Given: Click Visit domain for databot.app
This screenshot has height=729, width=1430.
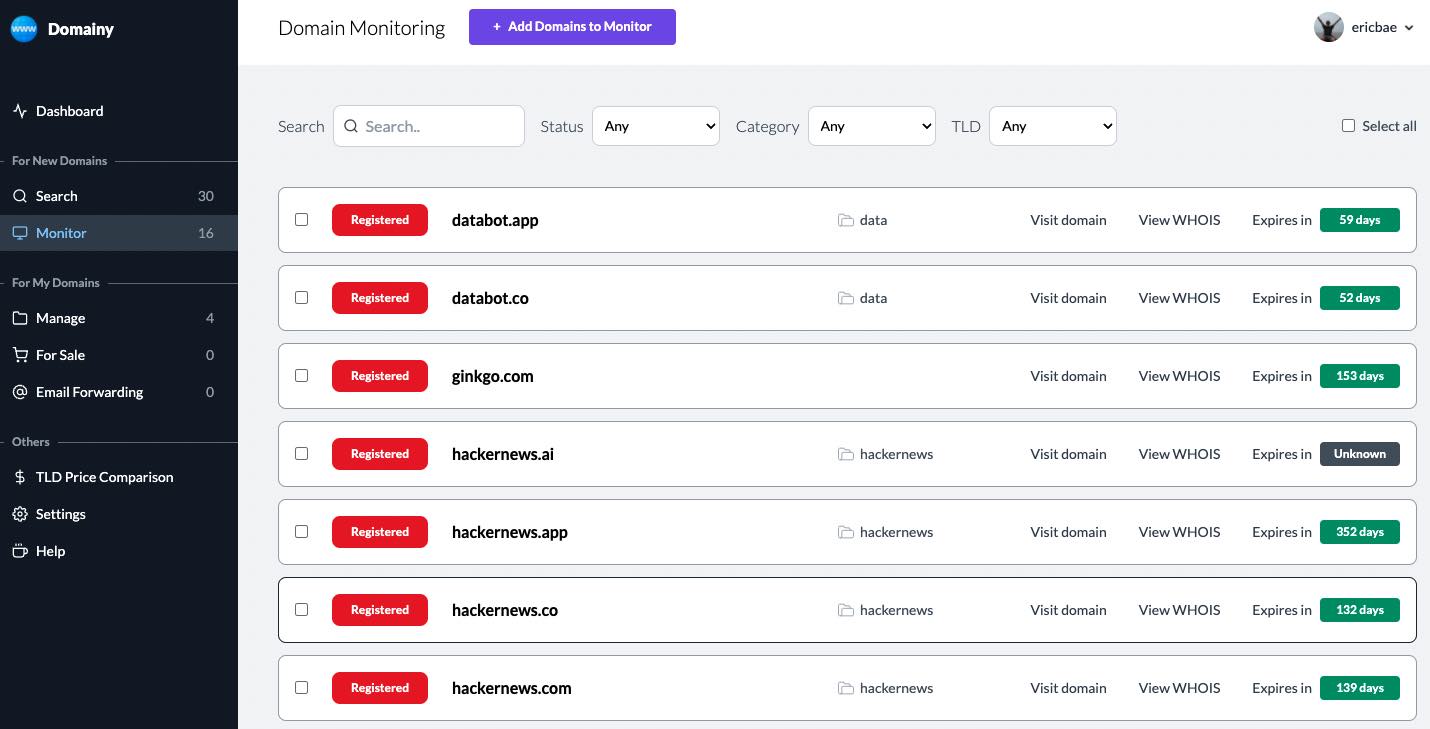Looking at the screenshot, I should 1068,220.
